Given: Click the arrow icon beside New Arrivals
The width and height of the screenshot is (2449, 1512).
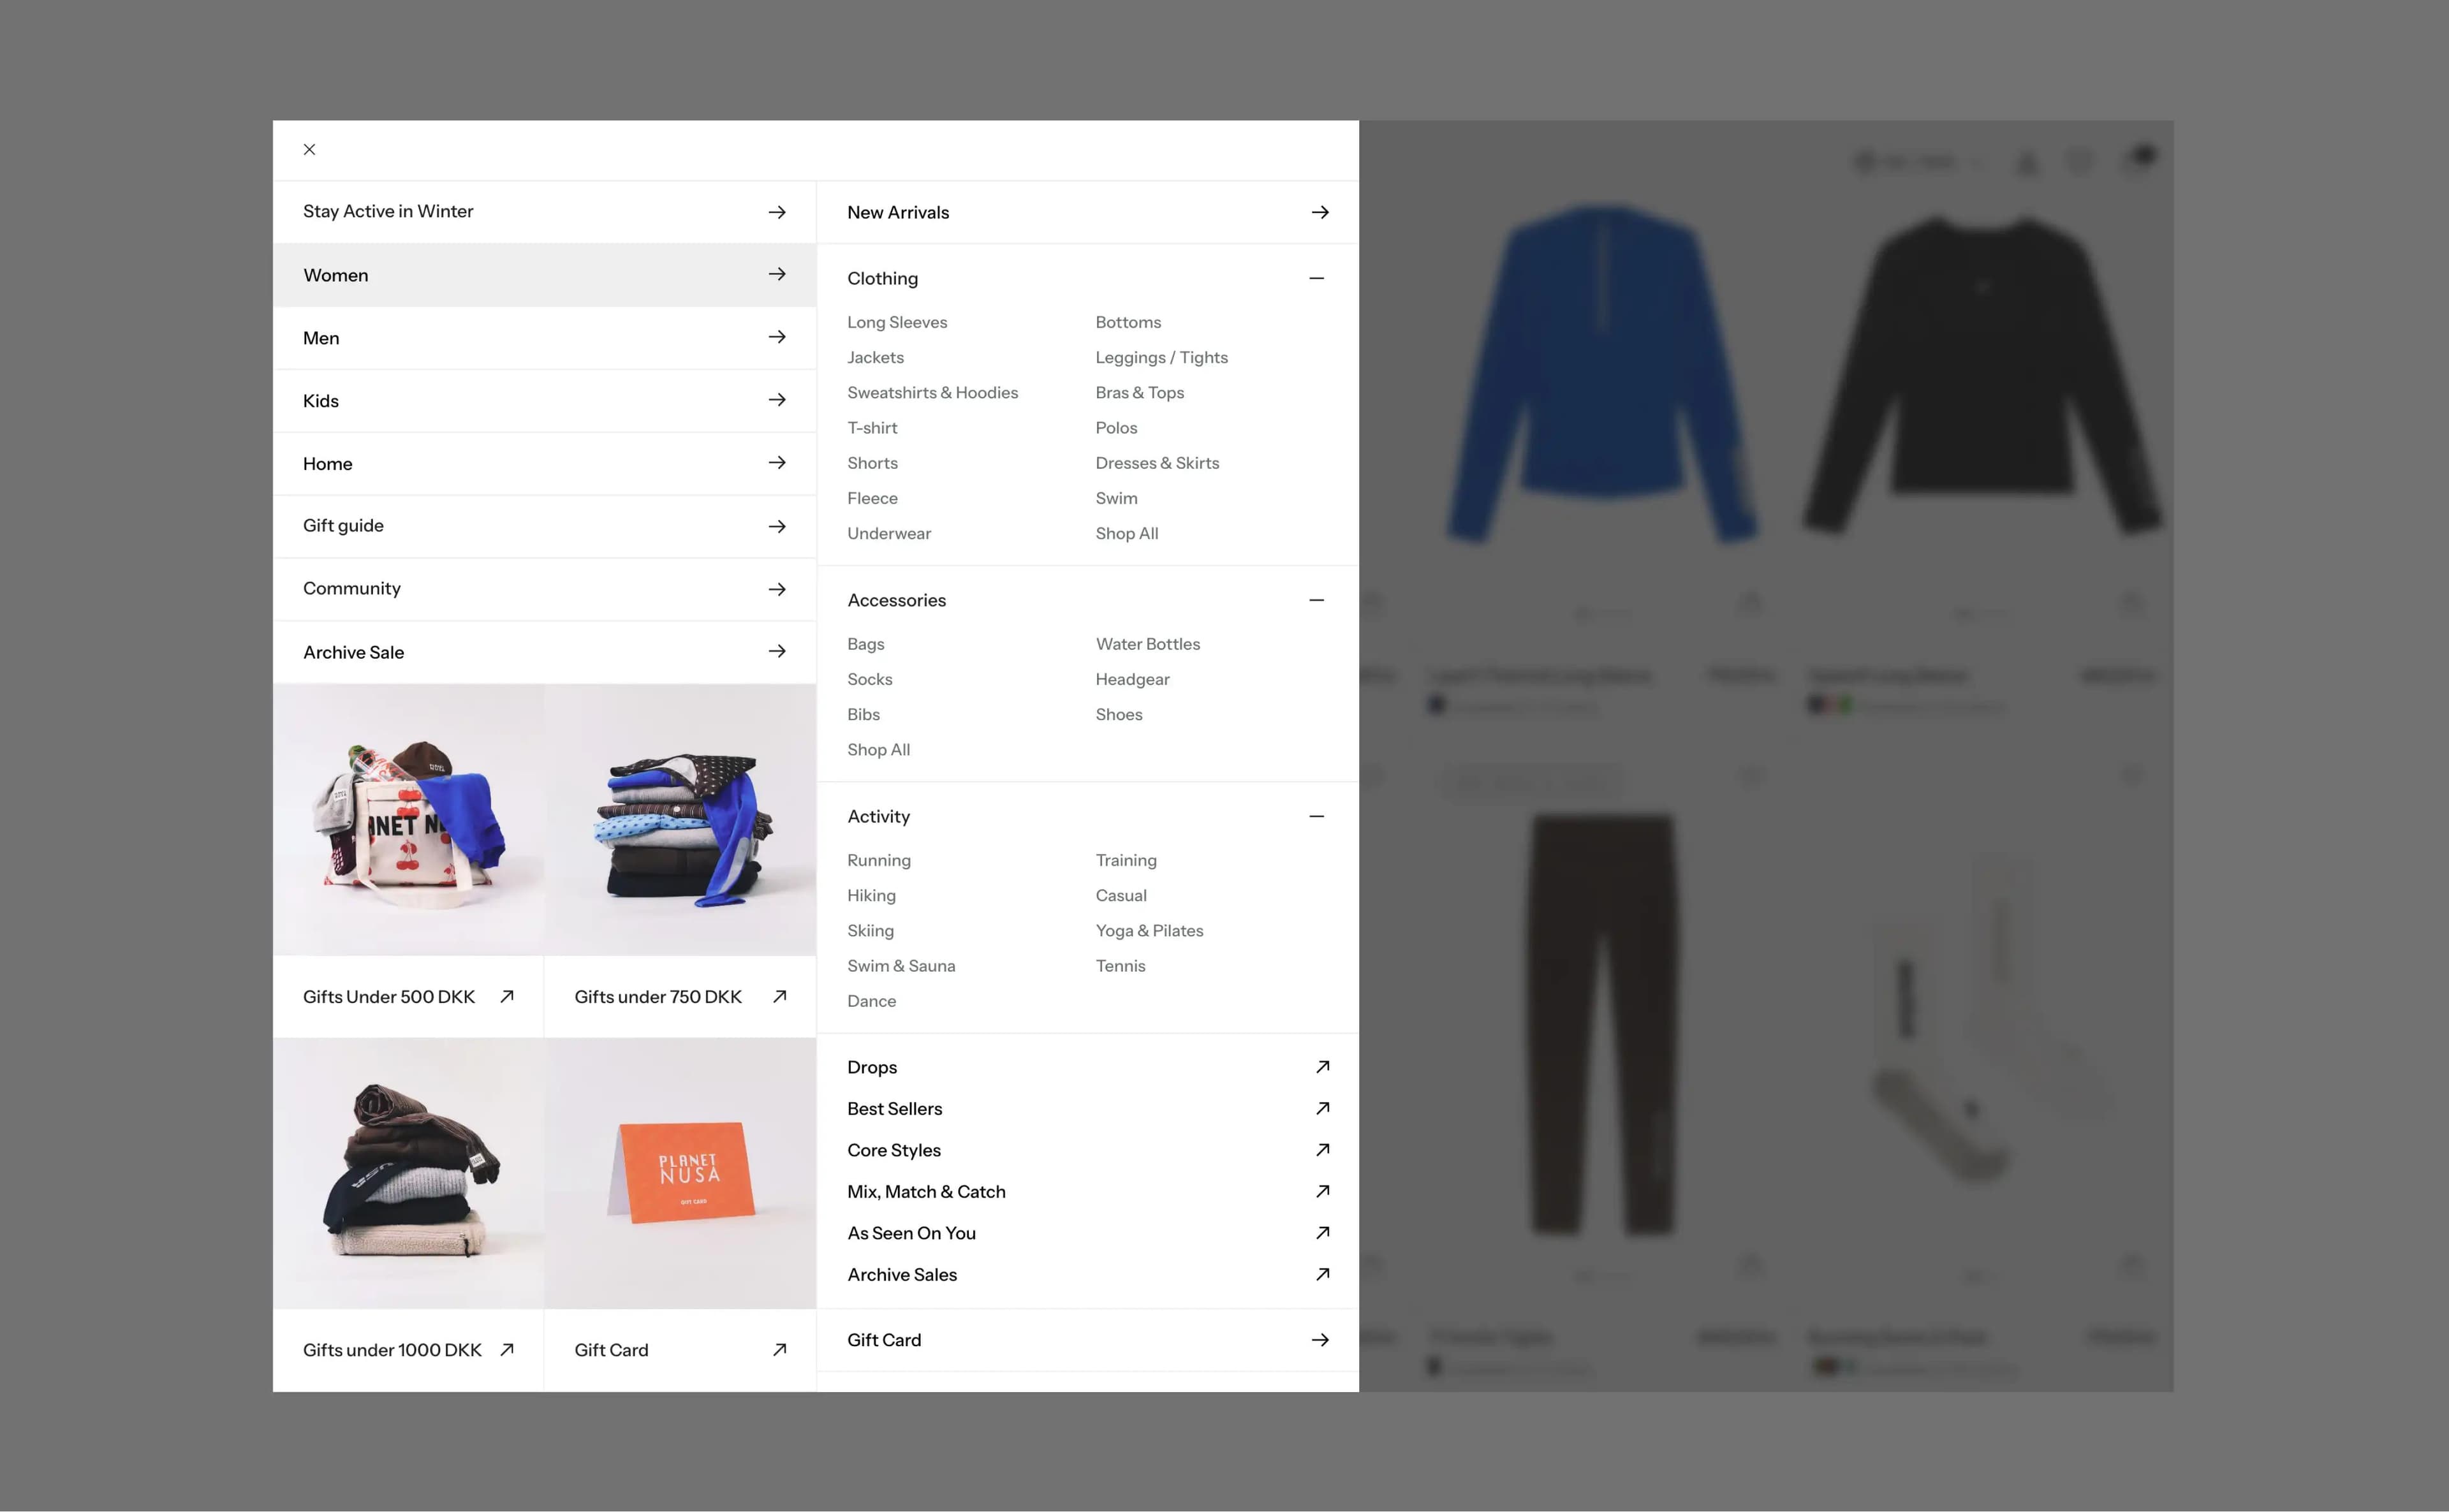Looking at the screenshot, I should (x=1320, y=212).
